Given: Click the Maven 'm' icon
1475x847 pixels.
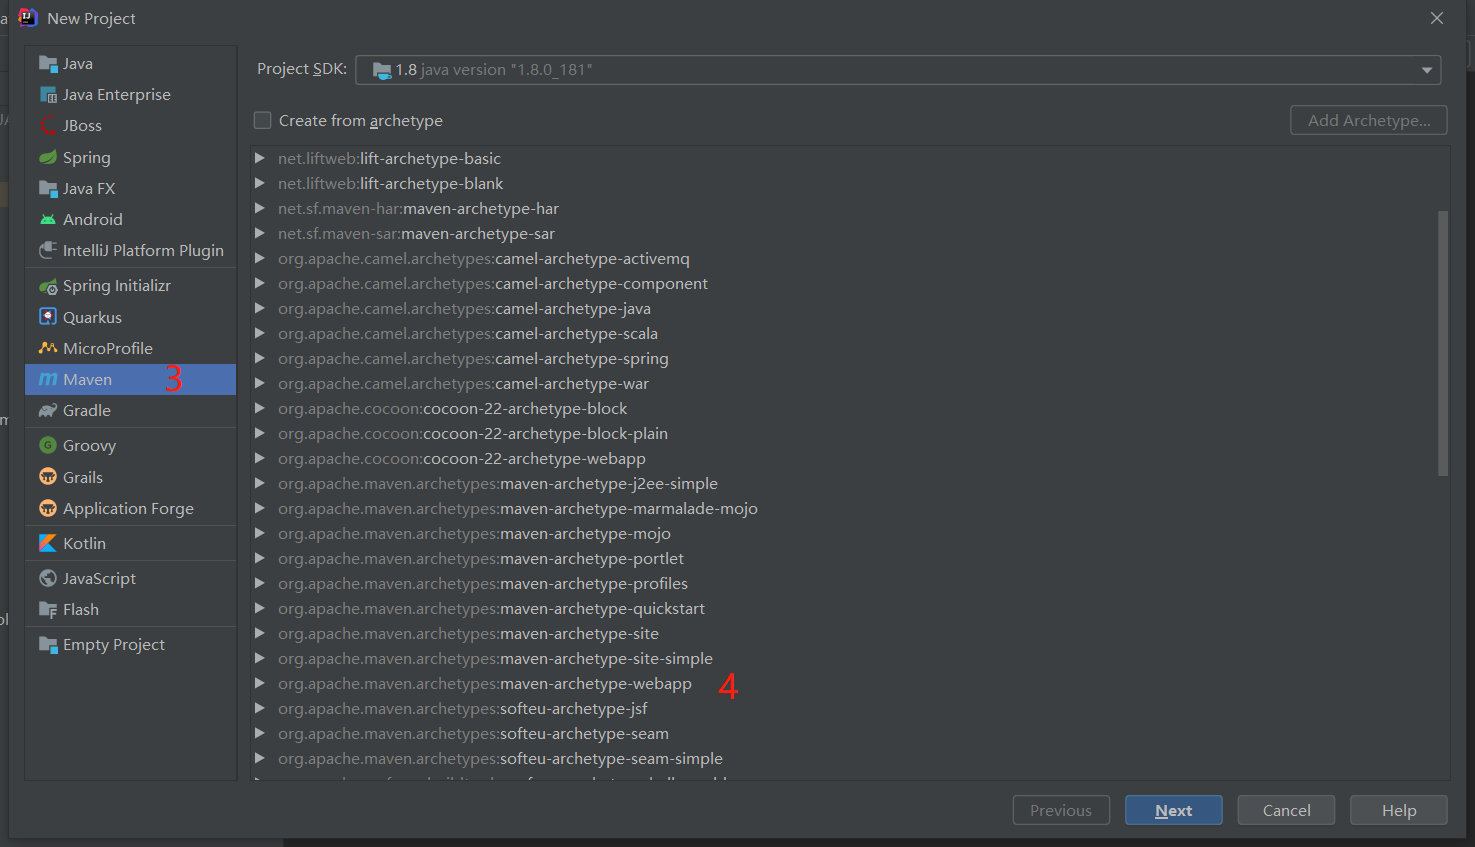Looking at the screenshot, I should click(x=48, y=379).
